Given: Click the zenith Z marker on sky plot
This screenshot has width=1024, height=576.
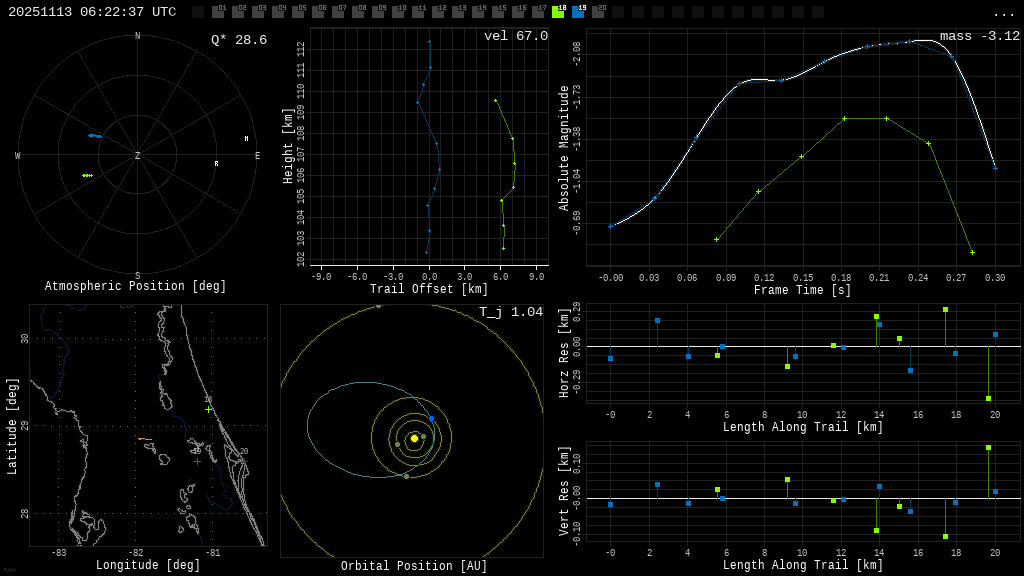Looking at the screenshot, I should 137,155.
